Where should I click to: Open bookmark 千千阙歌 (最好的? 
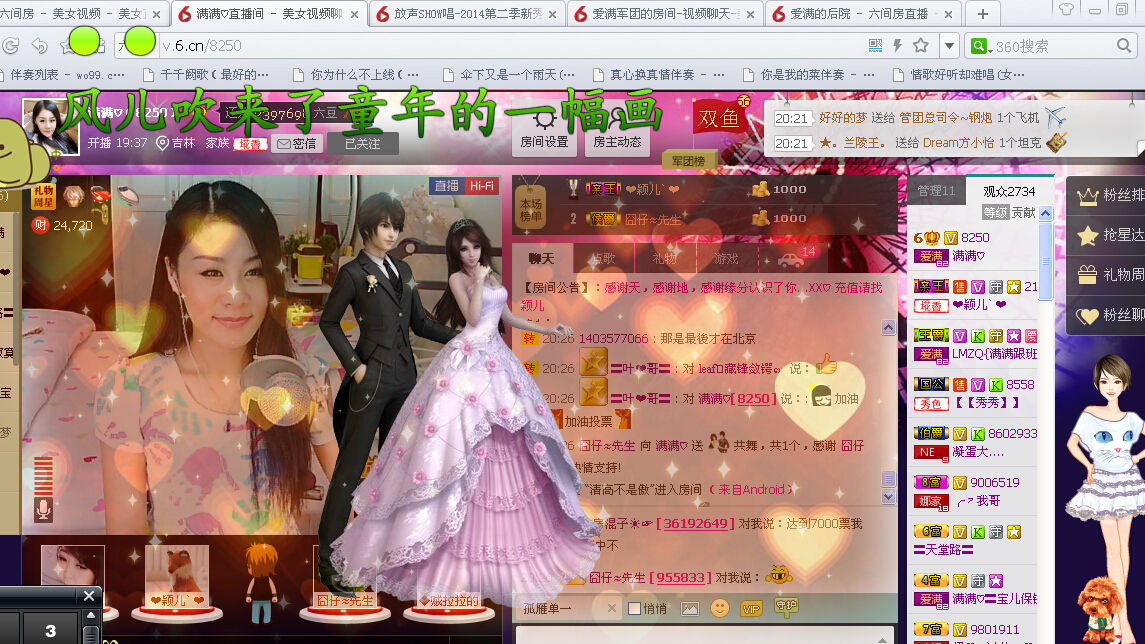[x=207, y=74]
